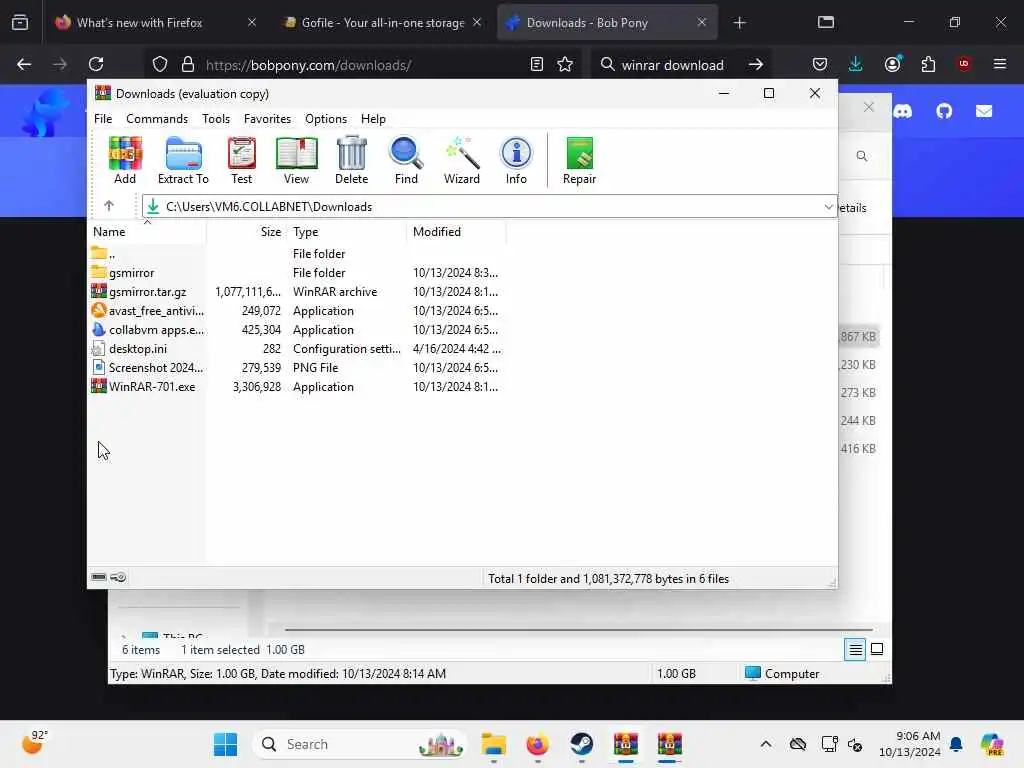Image resolution: width=1024 pixels, height=768 pixels.
Task: Switch the Explorer window to large icons view
Action: tap(877, 649)
